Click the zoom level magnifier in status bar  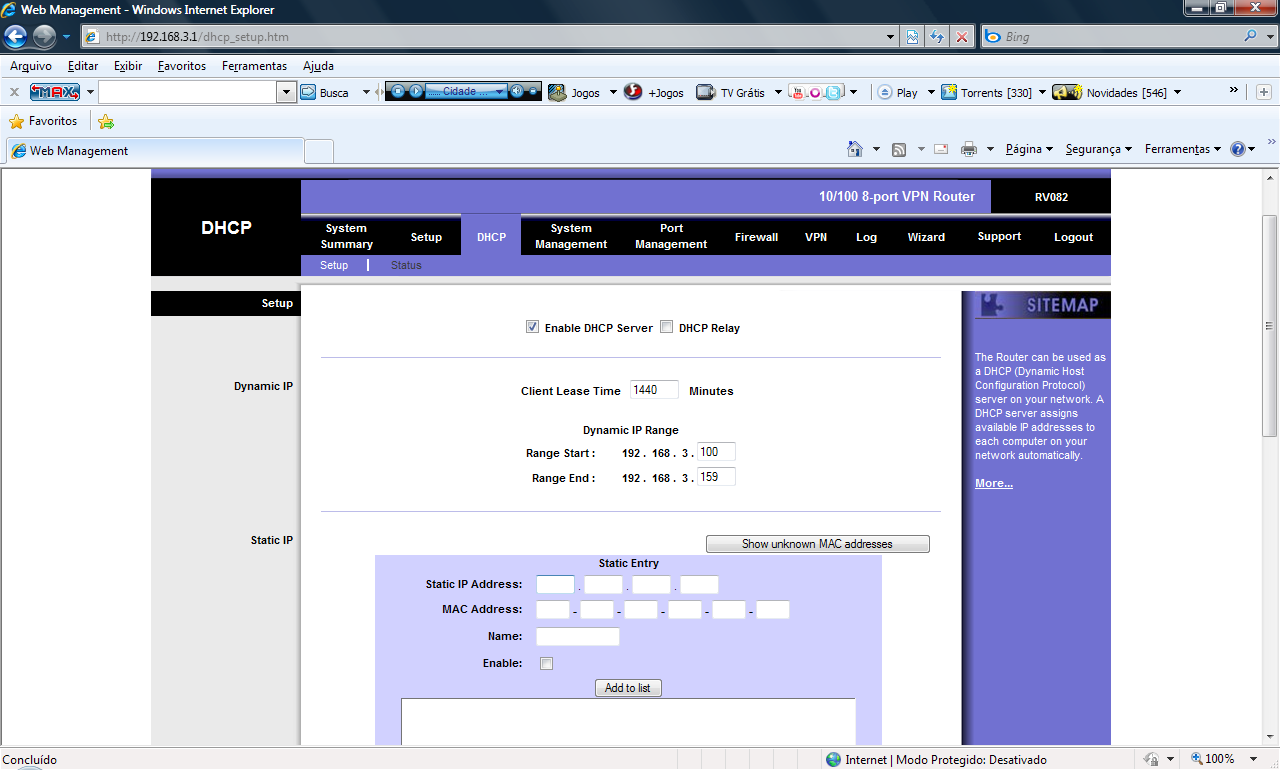coord(1196,759)
